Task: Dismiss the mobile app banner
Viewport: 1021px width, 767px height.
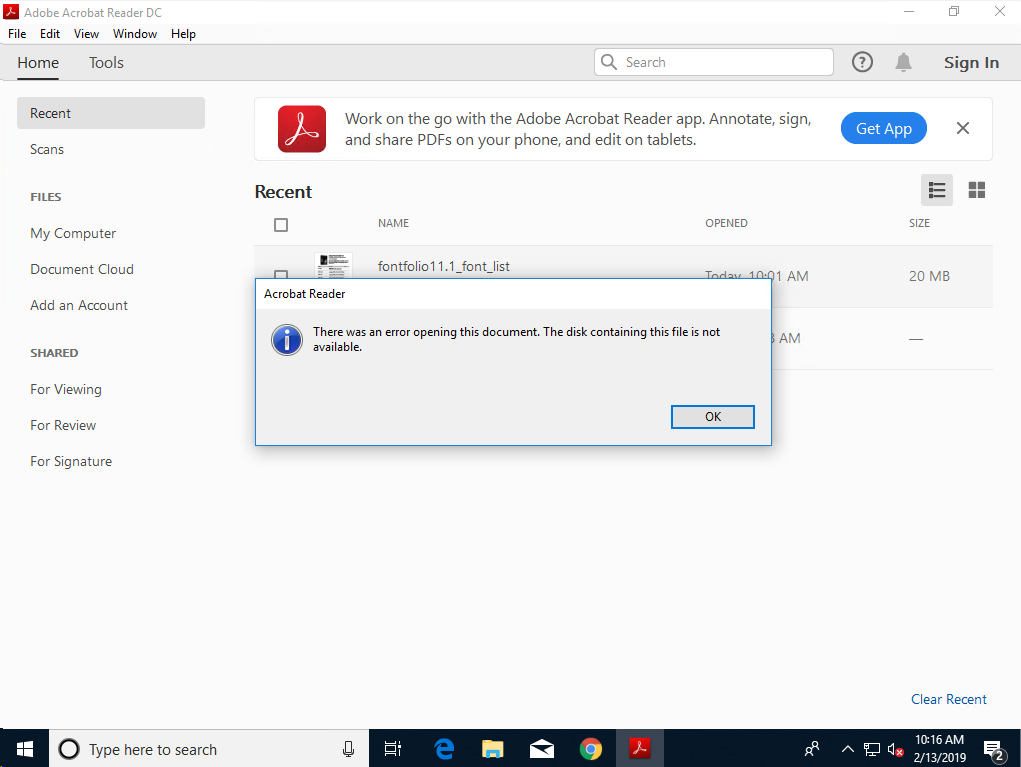Action: [x=962, y=128]
